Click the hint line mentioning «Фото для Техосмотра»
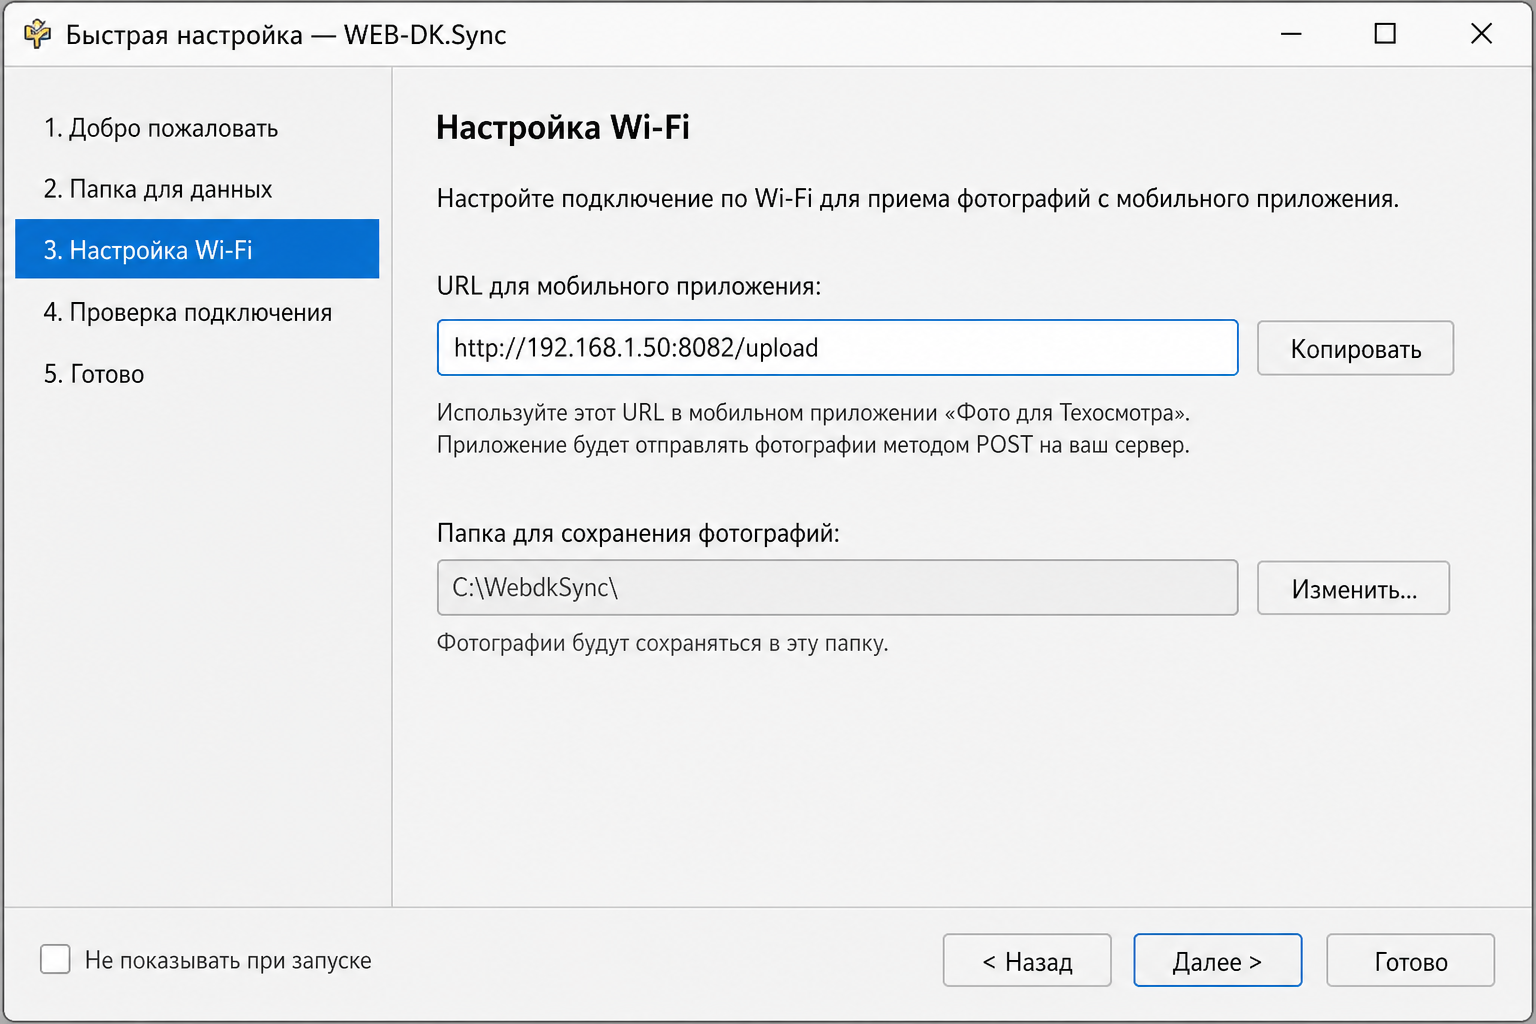The height and width of the screenshot is (1024, 1536). pos(813,413)
